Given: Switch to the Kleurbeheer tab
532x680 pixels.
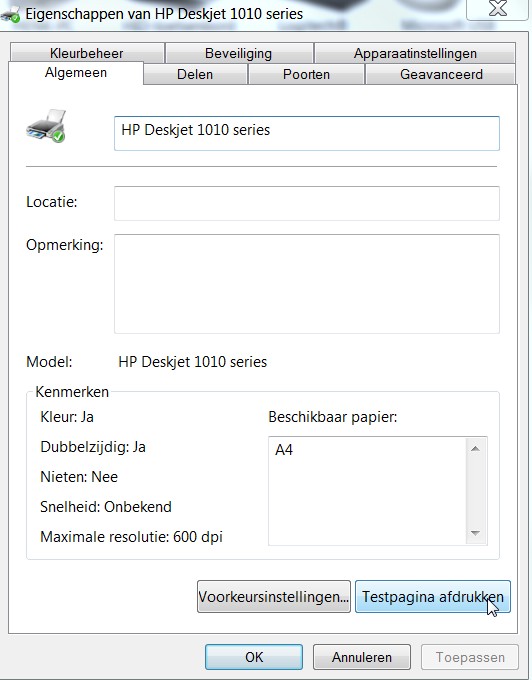Looking at the screenshot, I should click(x=87, y=53).
